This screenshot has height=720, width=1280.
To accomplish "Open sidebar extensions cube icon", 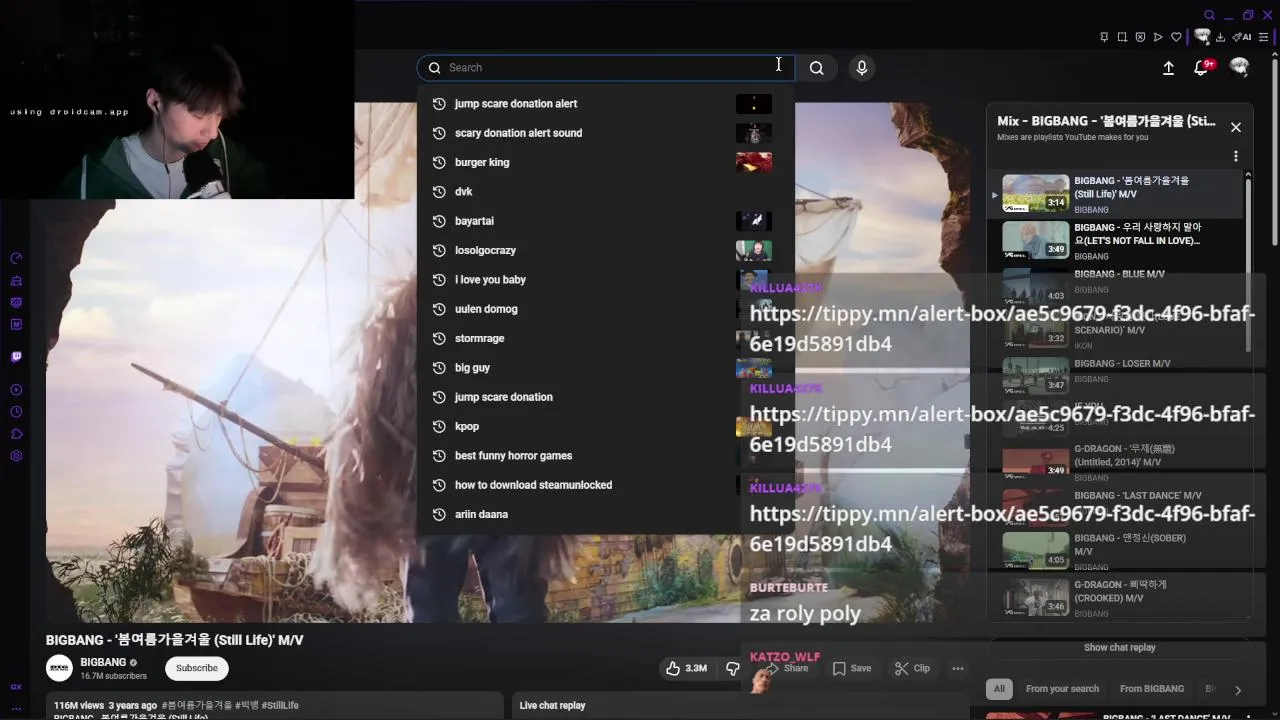I will 16,434.
